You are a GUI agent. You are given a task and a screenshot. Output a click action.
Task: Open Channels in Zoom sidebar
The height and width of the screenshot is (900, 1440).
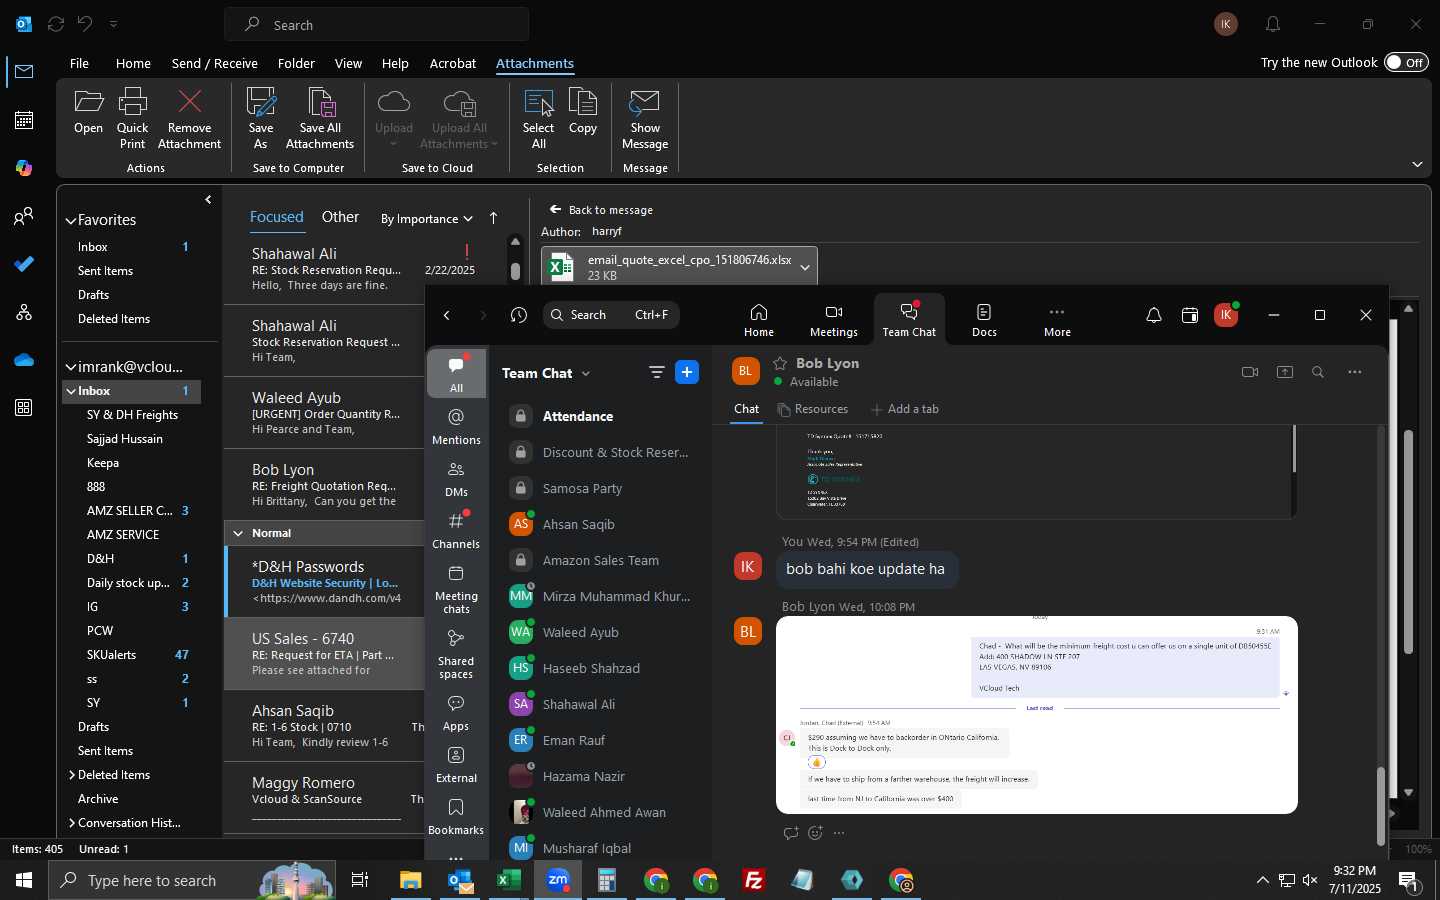pos(456,530)
